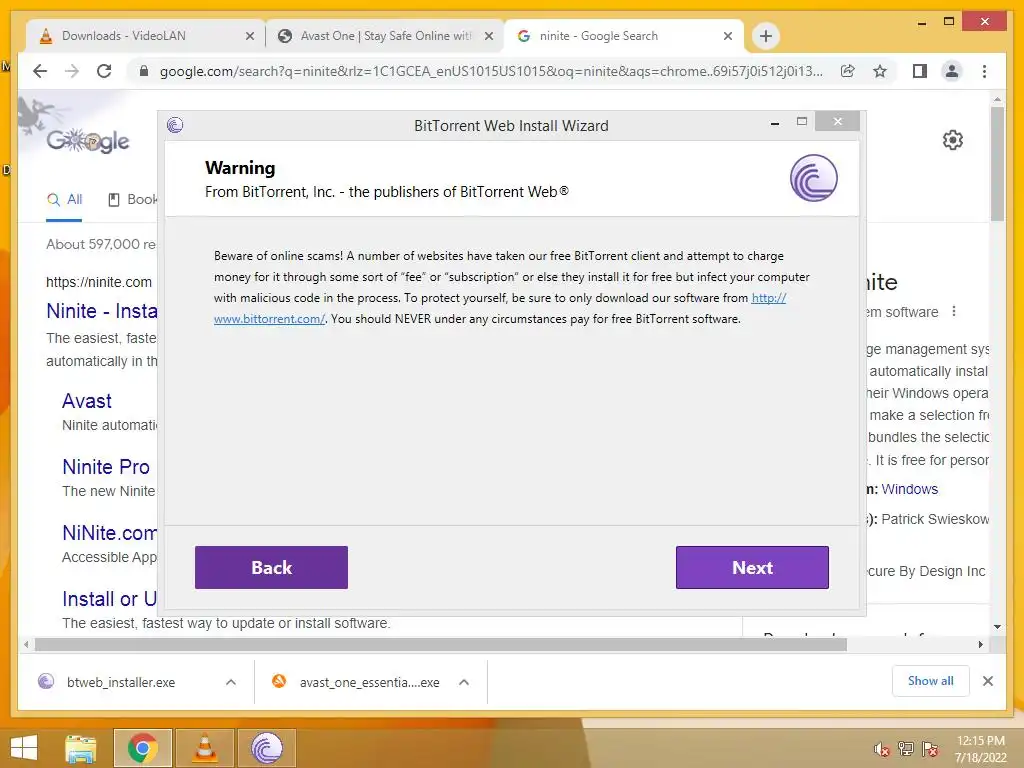Viewport: 1024px width, 768px height.
Task: Open the Windows Start button
Action: tap(24, 747)
